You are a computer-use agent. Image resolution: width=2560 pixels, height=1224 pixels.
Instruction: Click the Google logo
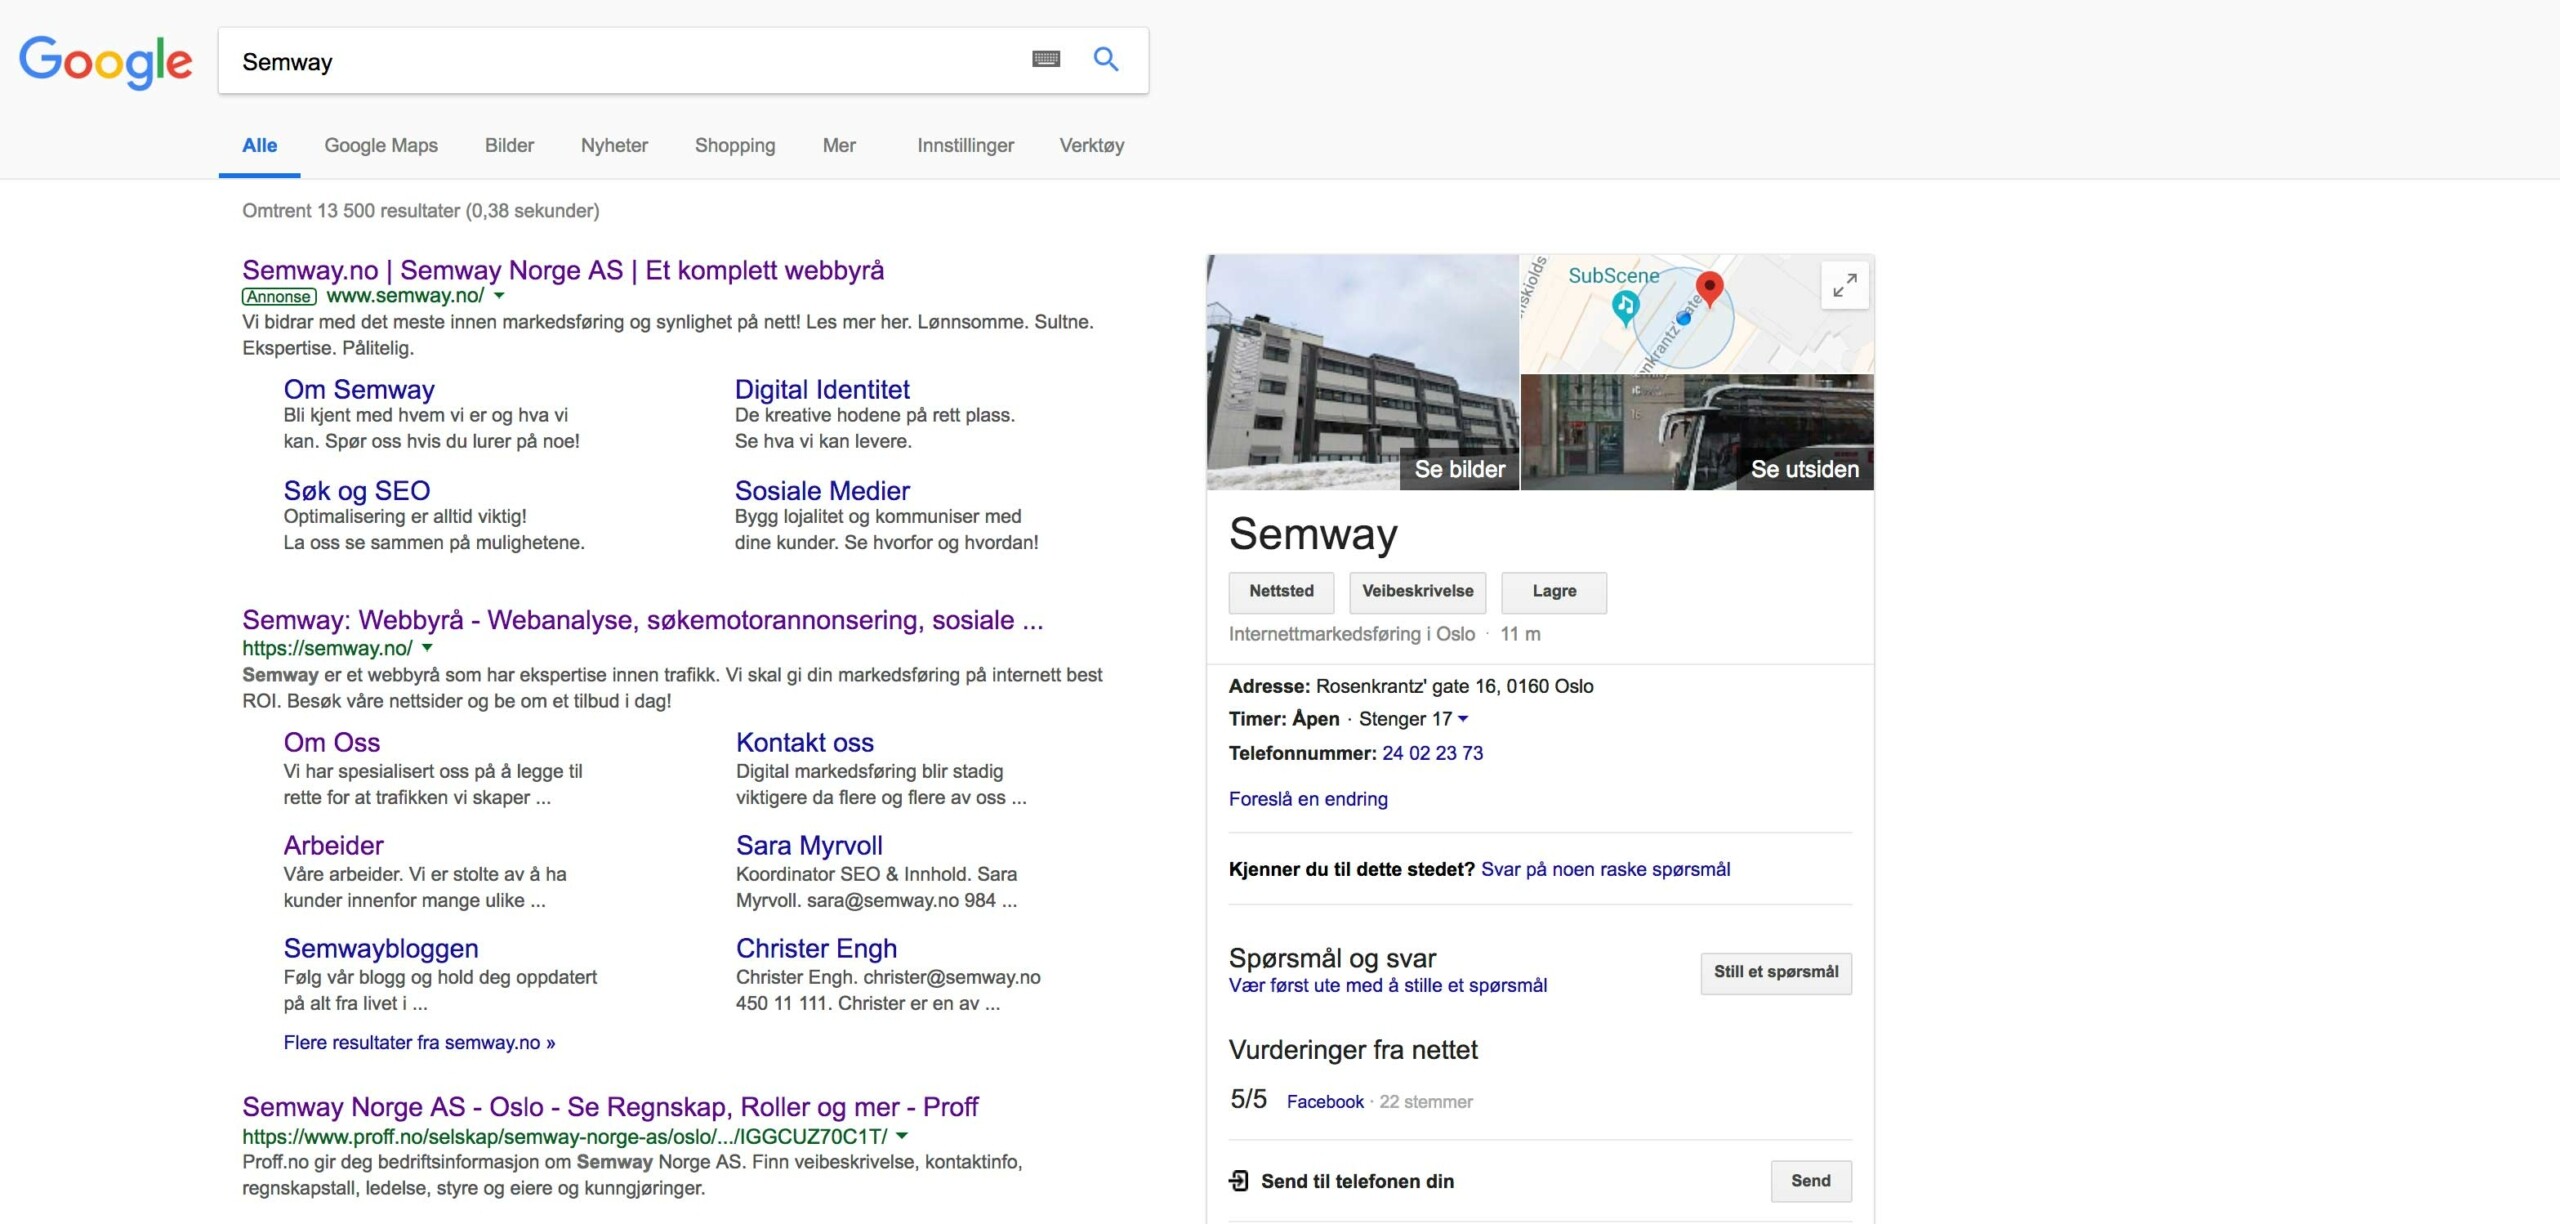104,62
